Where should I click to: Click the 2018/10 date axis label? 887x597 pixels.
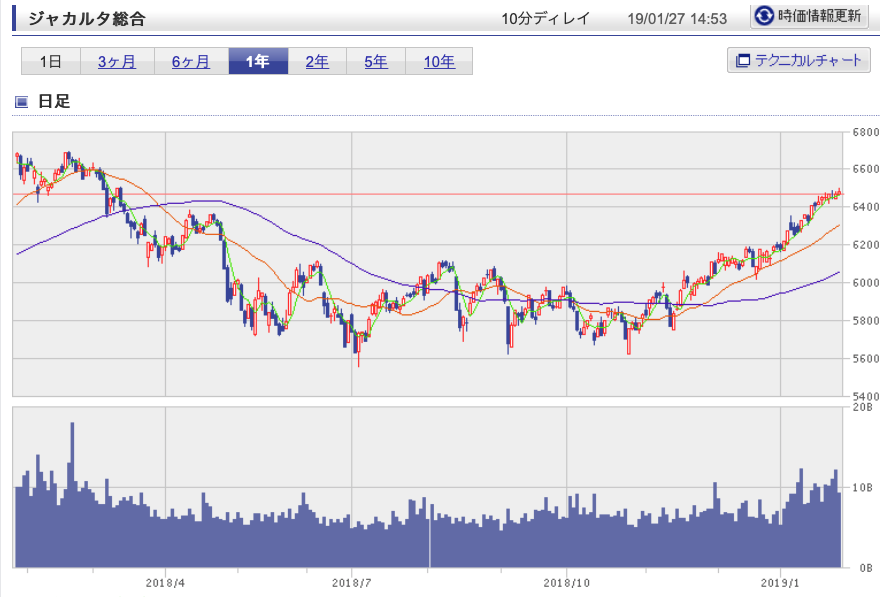567,581
